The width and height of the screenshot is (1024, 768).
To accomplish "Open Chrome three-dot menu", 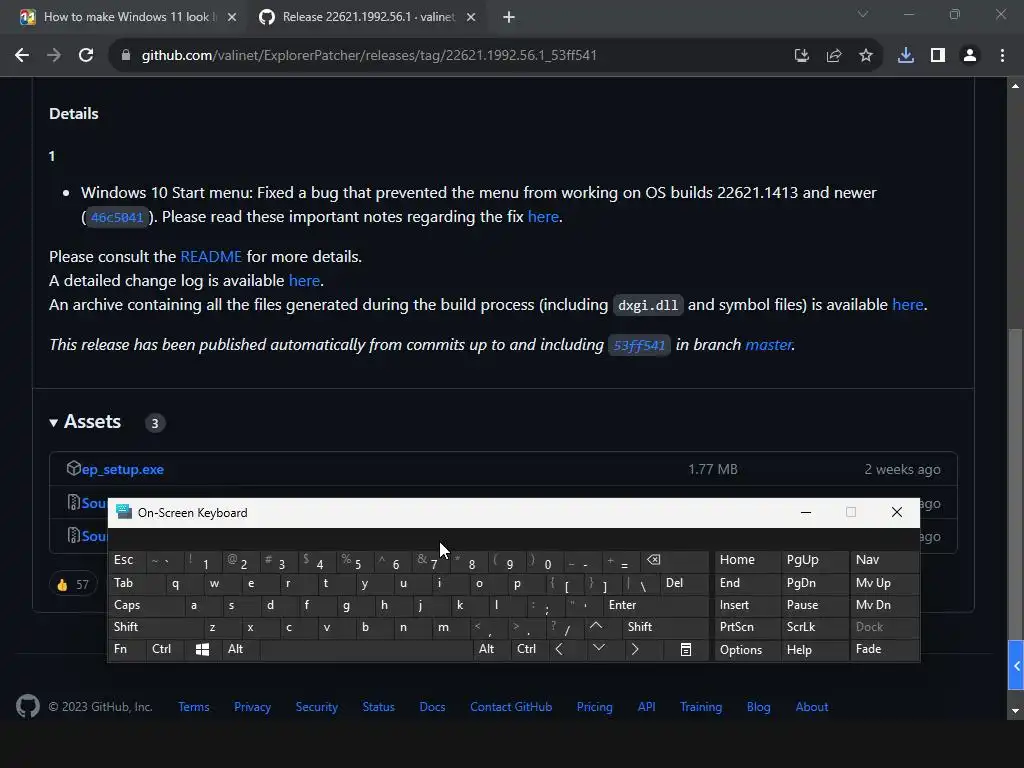I will pyautogui.click(x=1002, y=56).
